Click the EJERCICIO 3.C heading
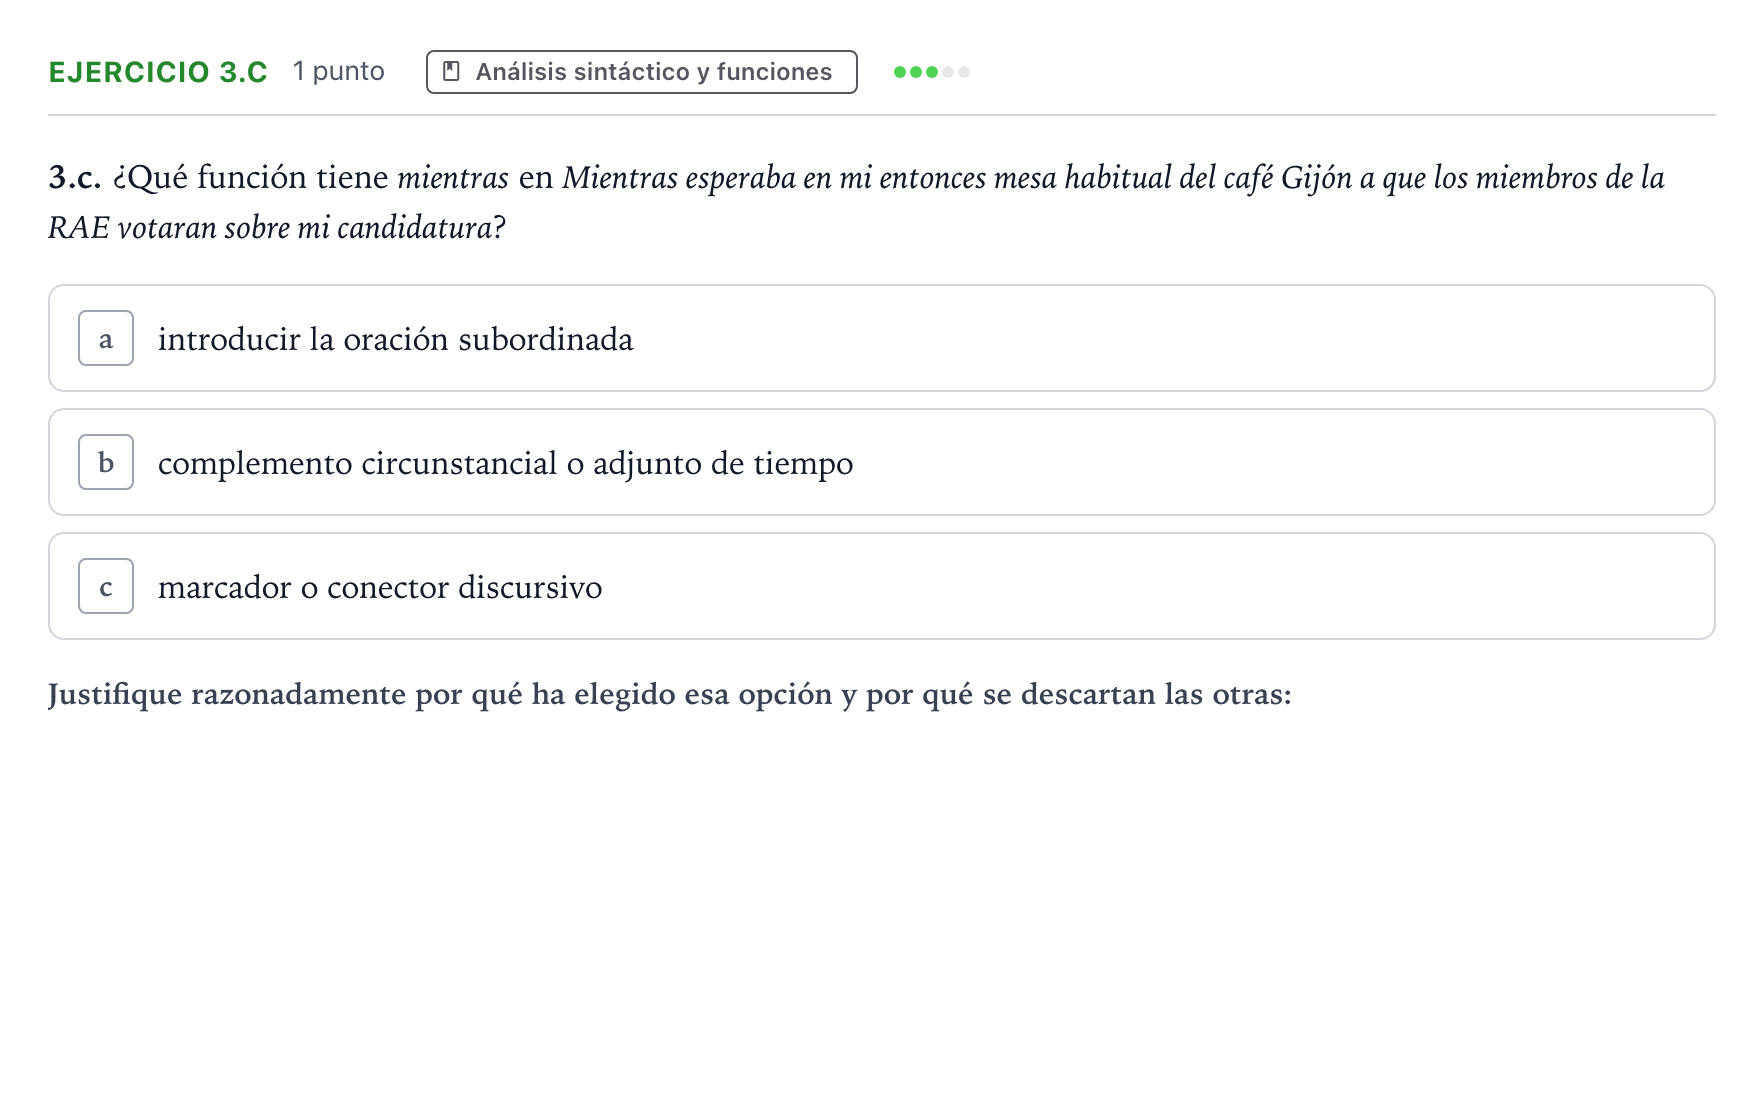Screen dimensions: 1764x1118 [158, 72]
